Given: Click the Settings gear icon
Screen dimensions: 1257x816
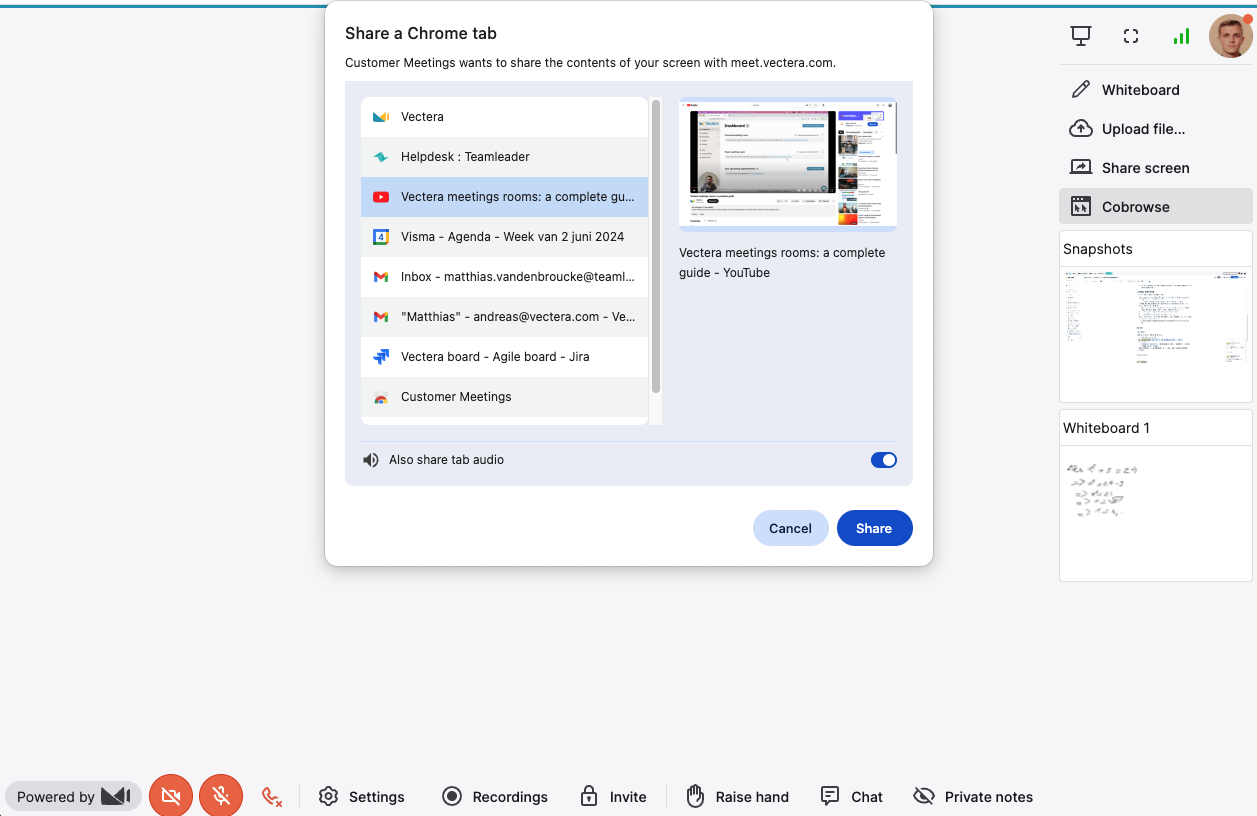Looking at the screenshot, I should (328, 796).
